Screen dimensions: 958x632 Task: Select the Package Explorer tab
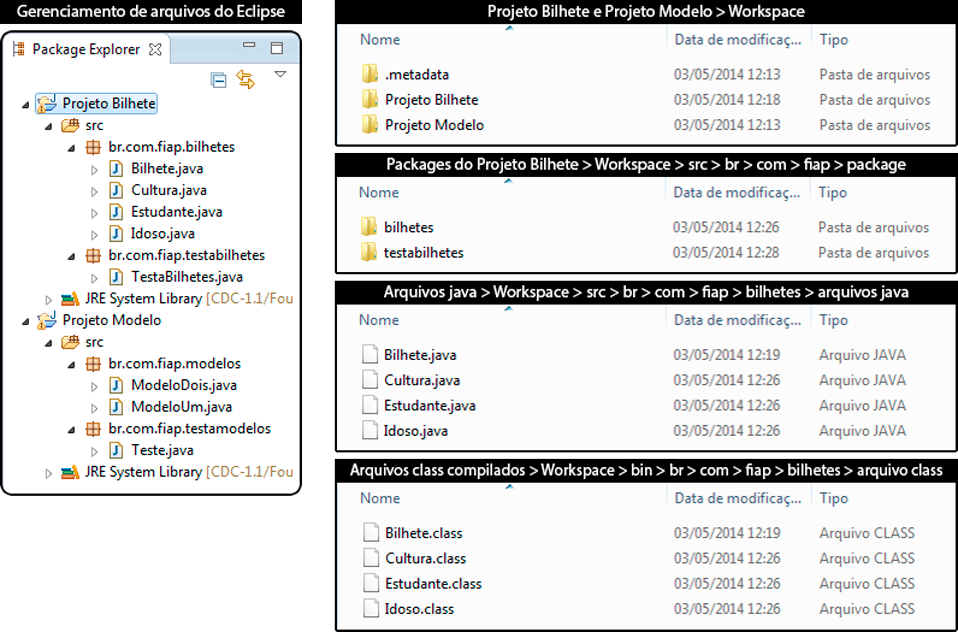tap(84, 47)
